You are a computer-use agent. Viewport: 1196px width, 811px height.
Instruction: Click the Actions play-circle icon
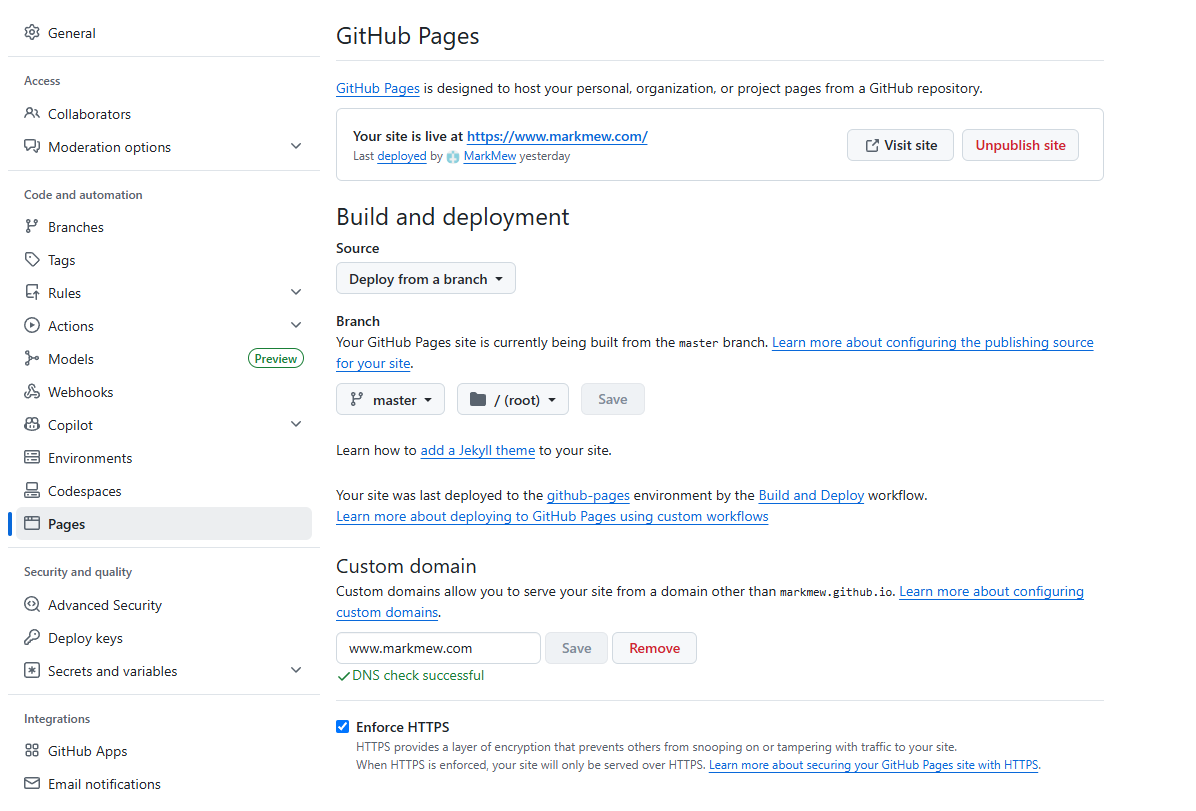(x=31, y=325)
